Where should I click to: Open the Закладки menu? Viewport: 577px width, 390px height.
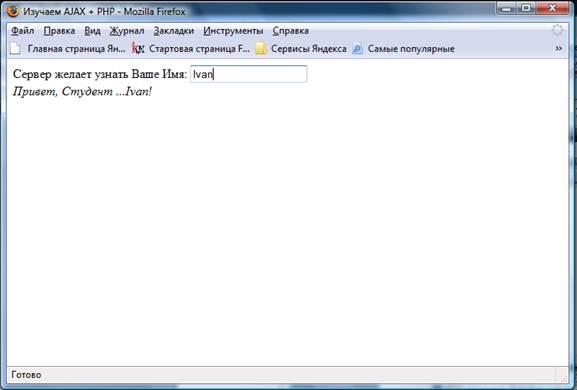pos(174,31)
